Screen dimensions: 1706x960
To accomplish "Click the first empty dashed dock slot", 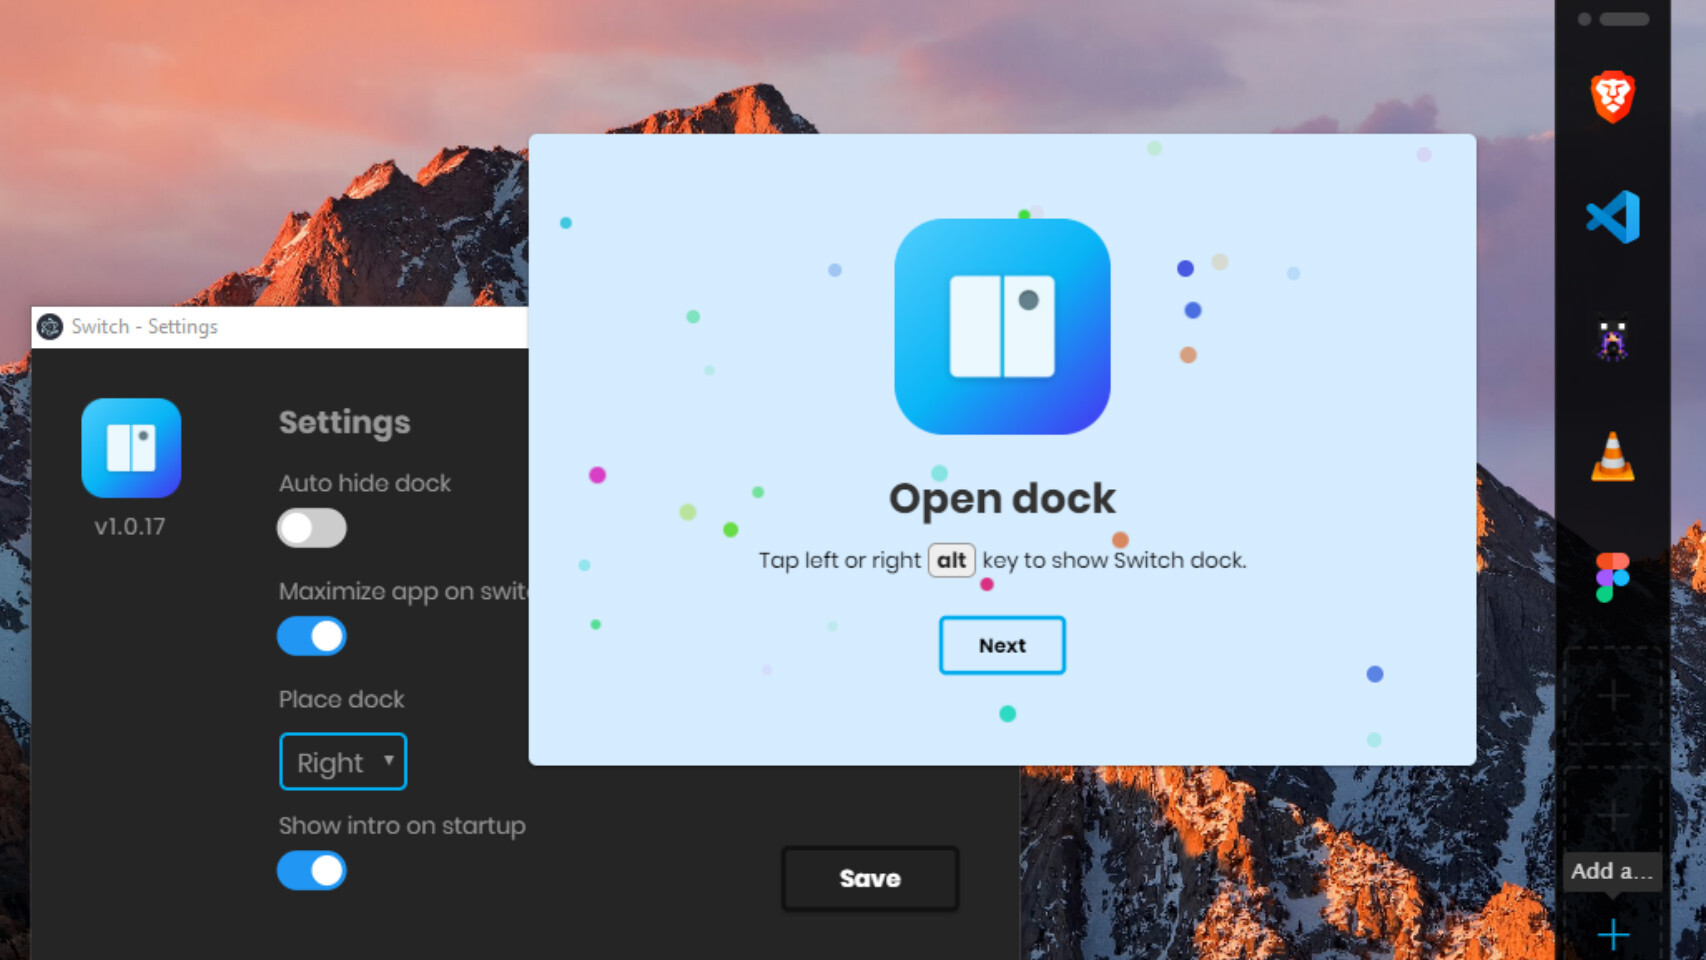I will tap(1612, 696).
